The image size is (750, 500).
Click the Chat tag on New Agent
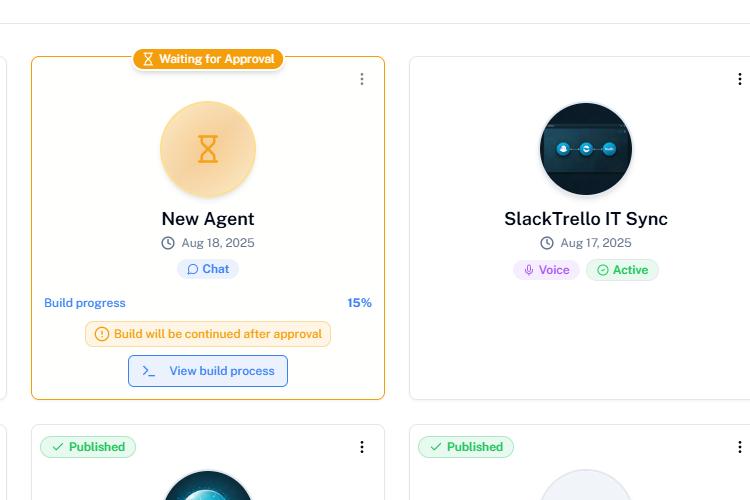tap(208, 269)
